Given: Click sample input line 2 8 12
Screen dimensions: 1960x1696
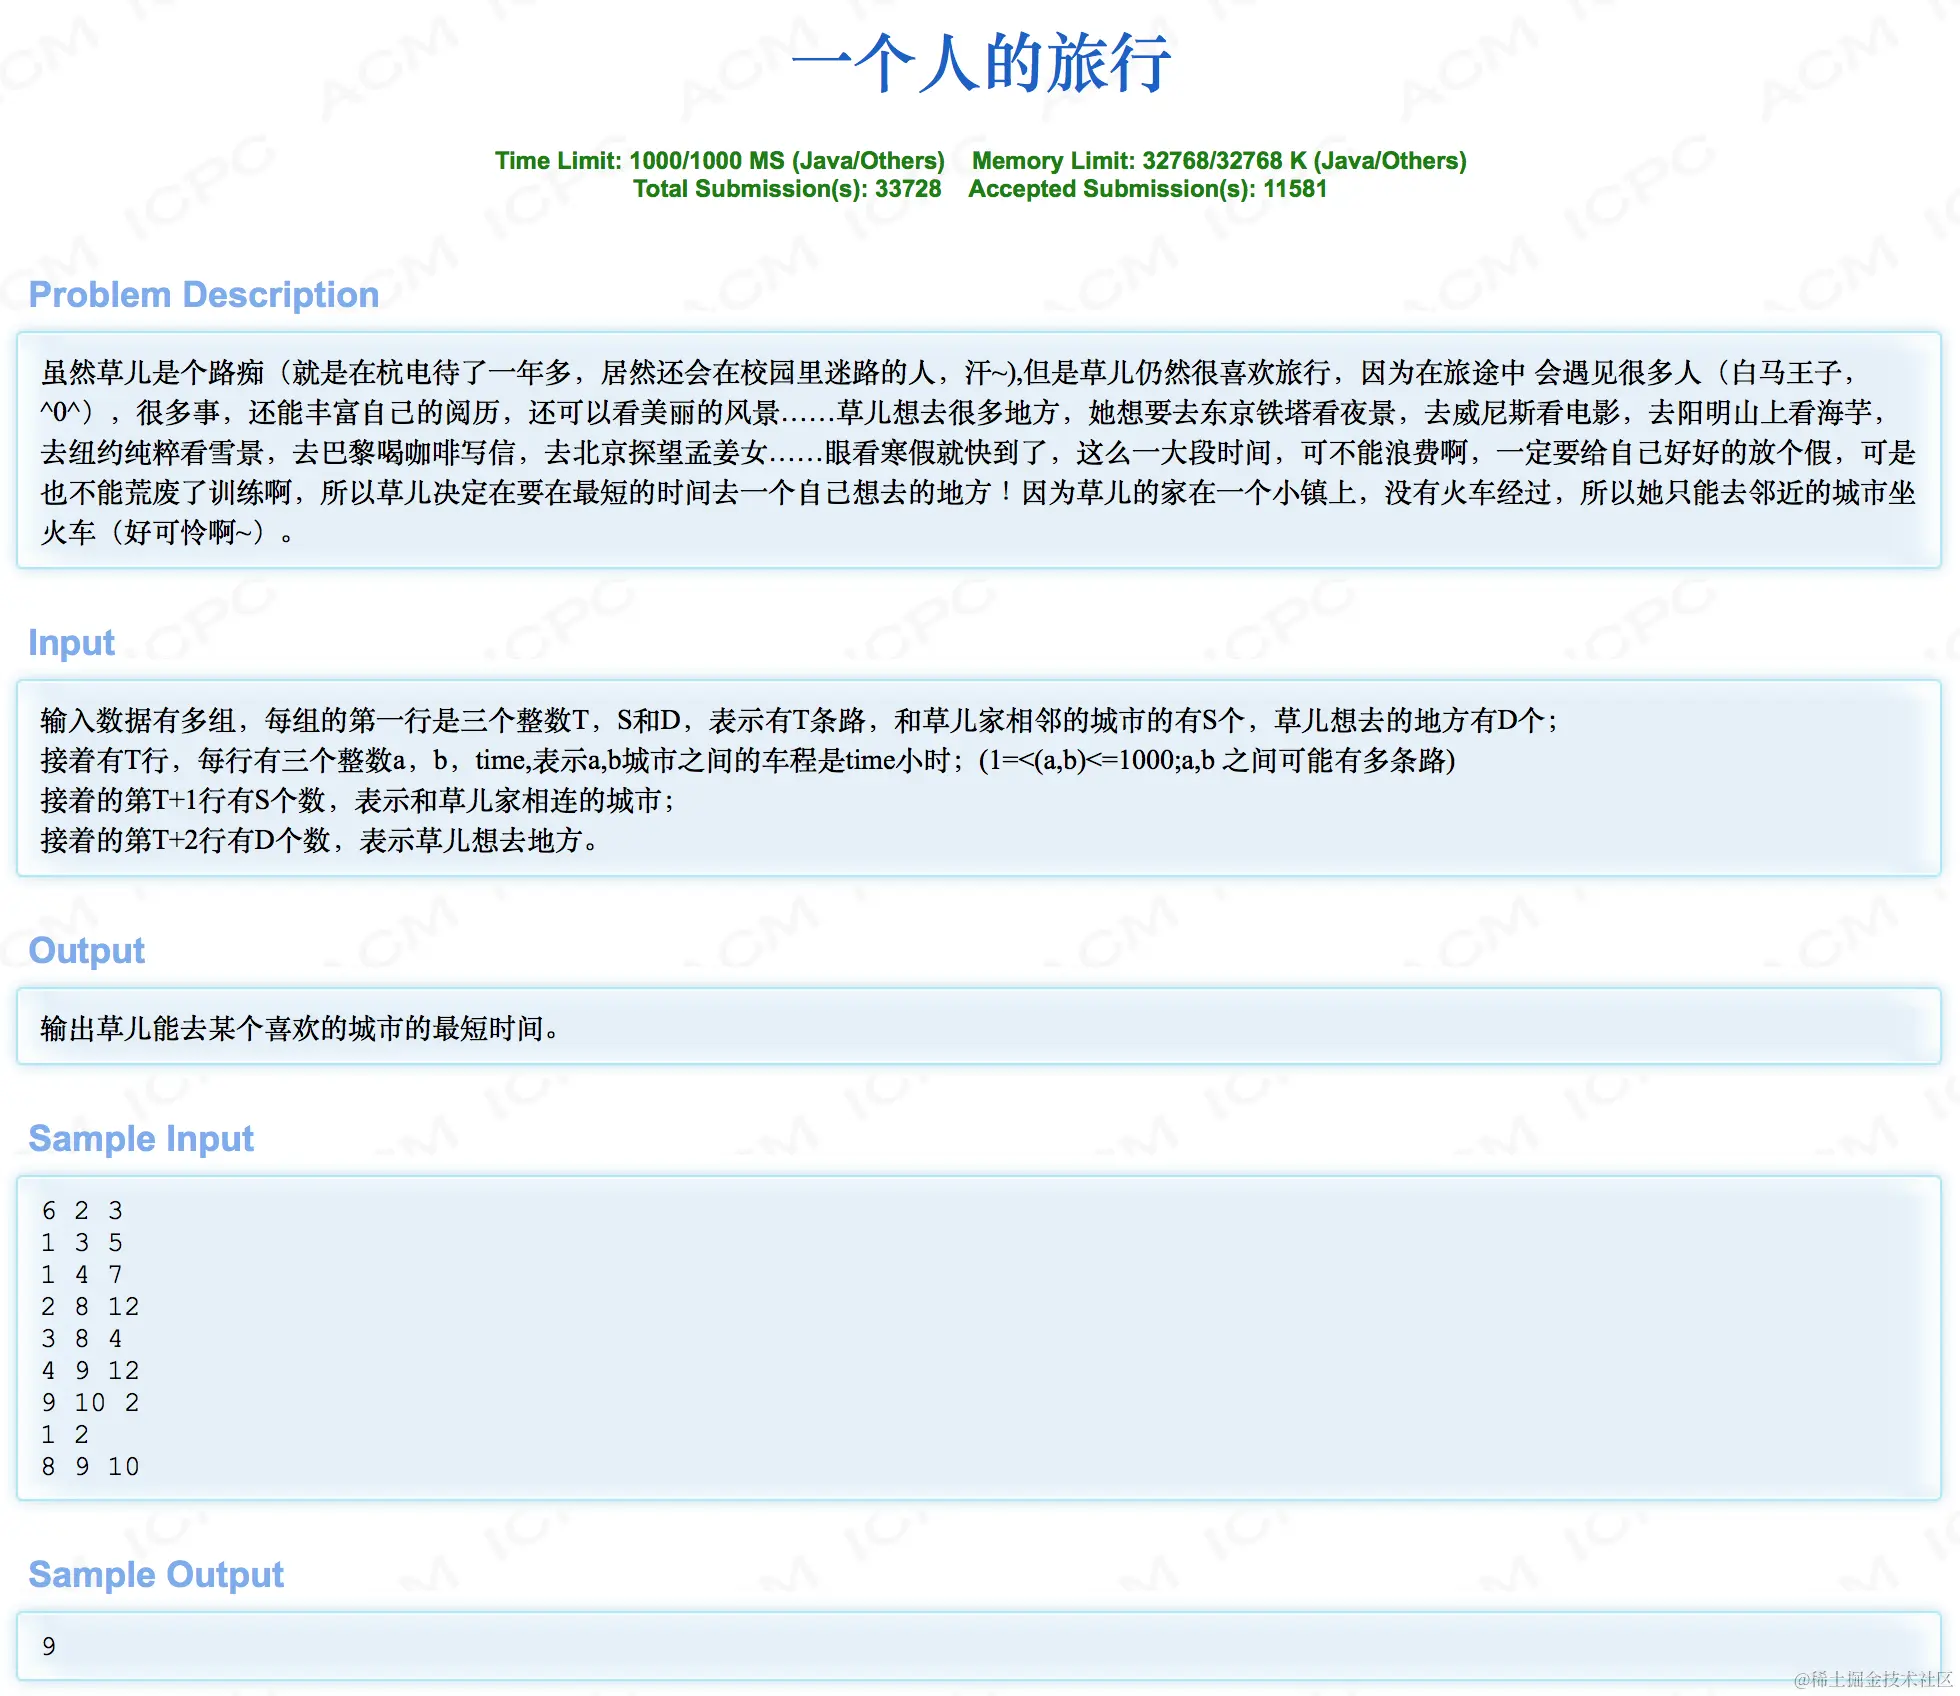Looking at the screenshot, I should point(90,1307).
